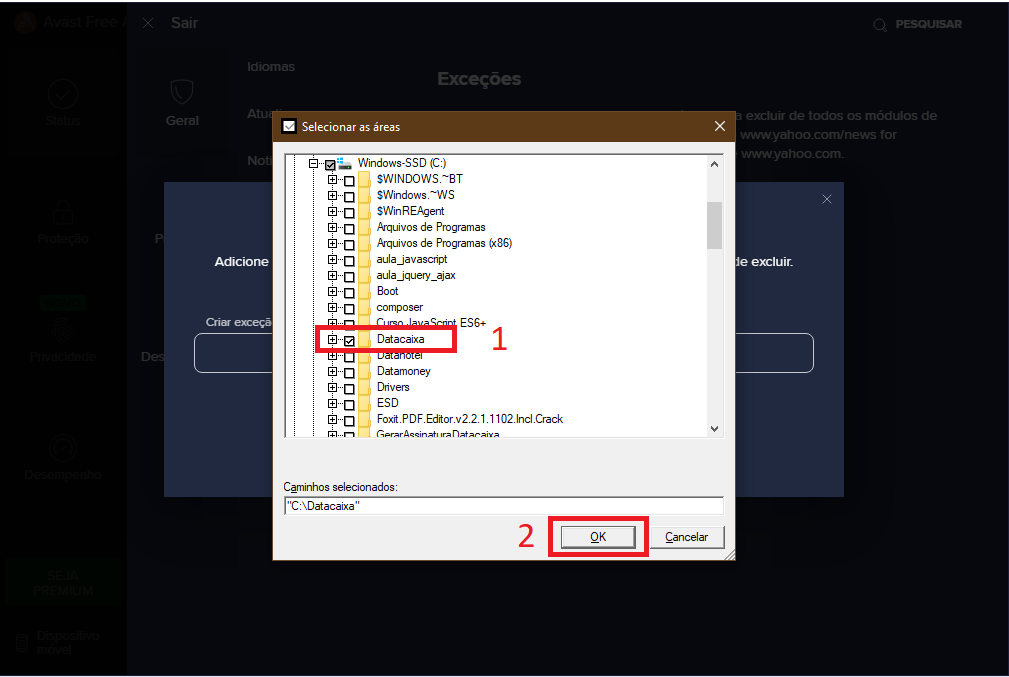Tick the Arquivos de Programas checkbox
This screenshot has width=1009, height=677.
(x=349, y=229)
